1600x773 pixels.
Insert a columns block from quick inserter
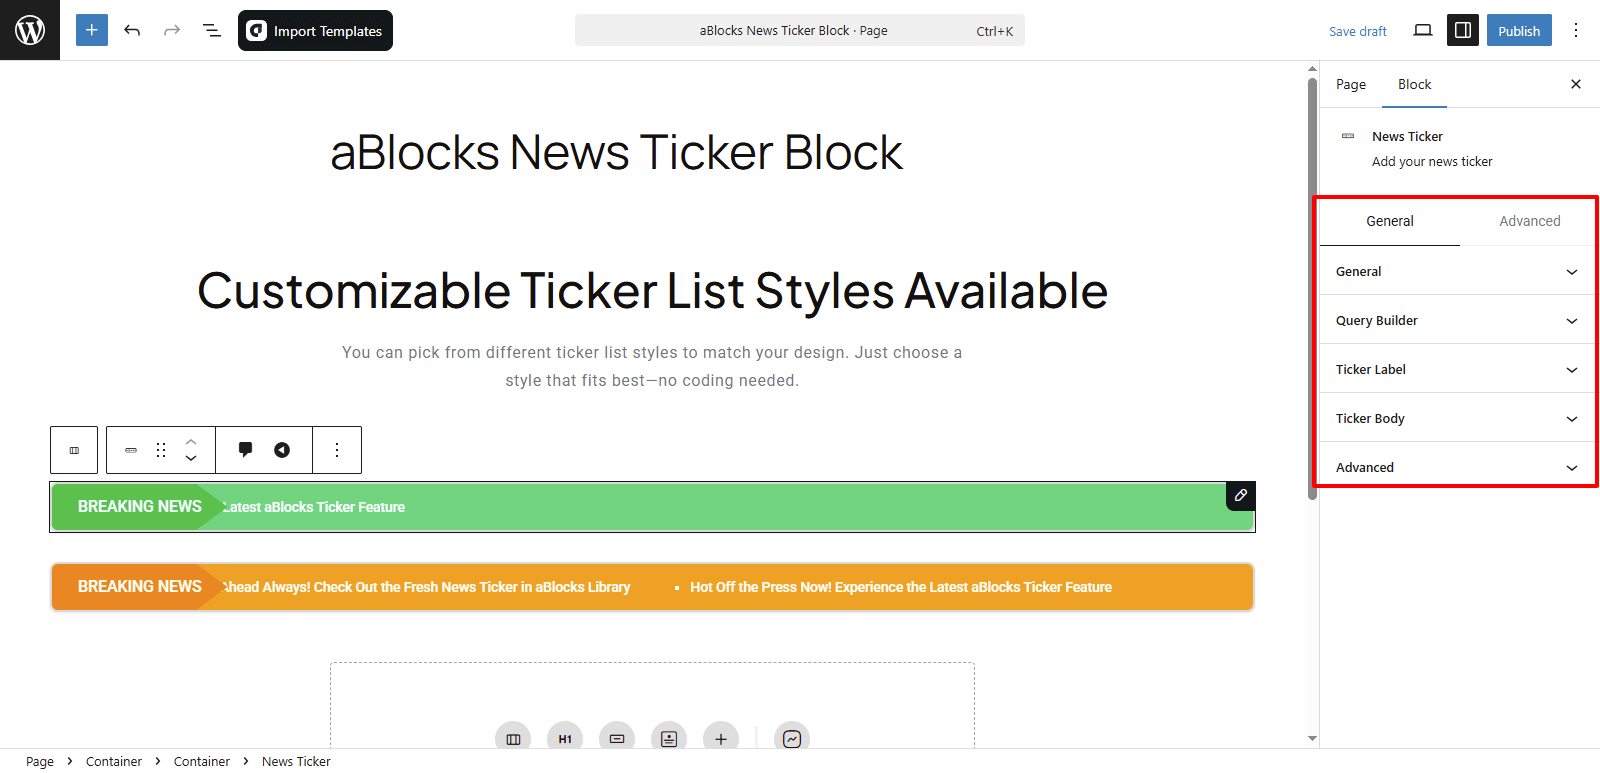click(513, 739)
